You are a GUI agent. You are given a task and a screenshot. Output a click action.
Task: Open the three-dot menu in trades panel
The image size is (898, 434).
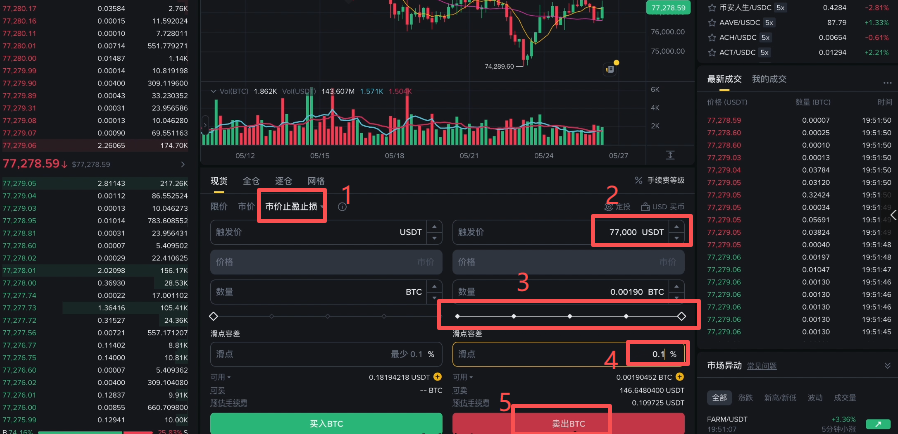[x=887, y=82]
